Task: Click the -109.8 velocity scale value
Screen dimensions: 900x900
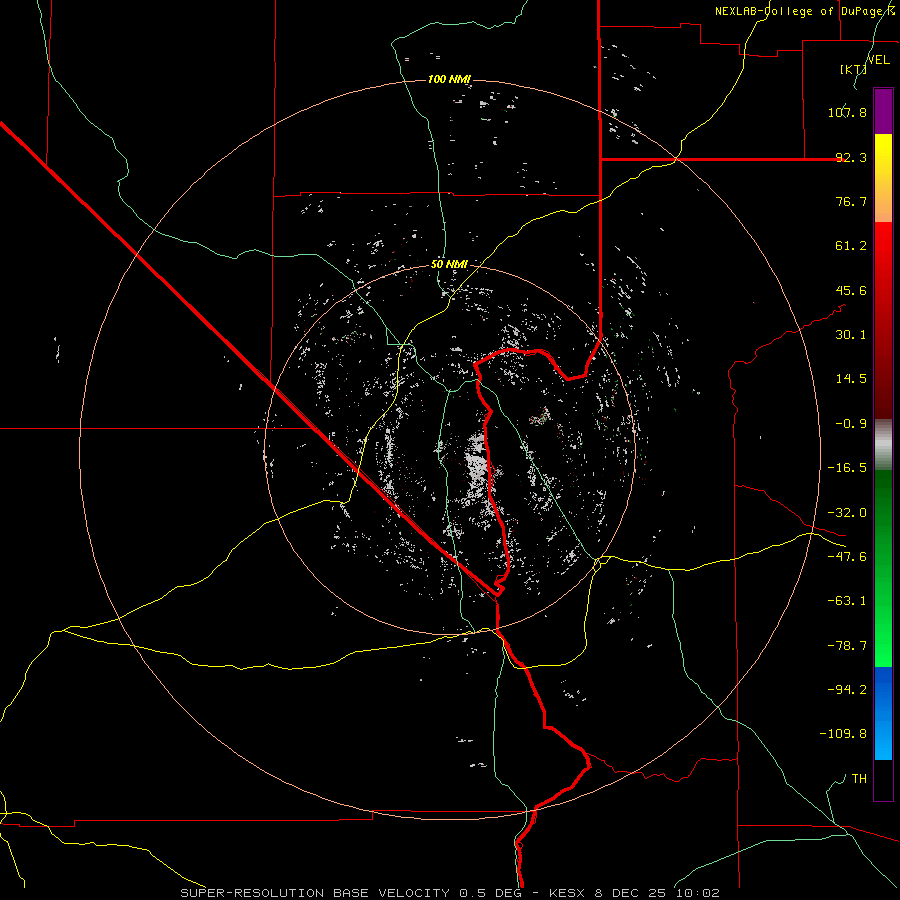Action: 843,734
